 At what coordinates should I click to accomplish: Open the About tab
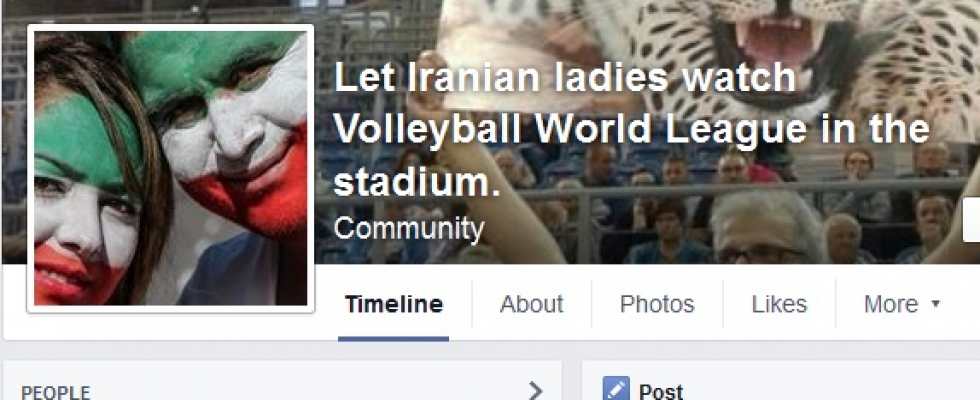(x=531, y=304)
